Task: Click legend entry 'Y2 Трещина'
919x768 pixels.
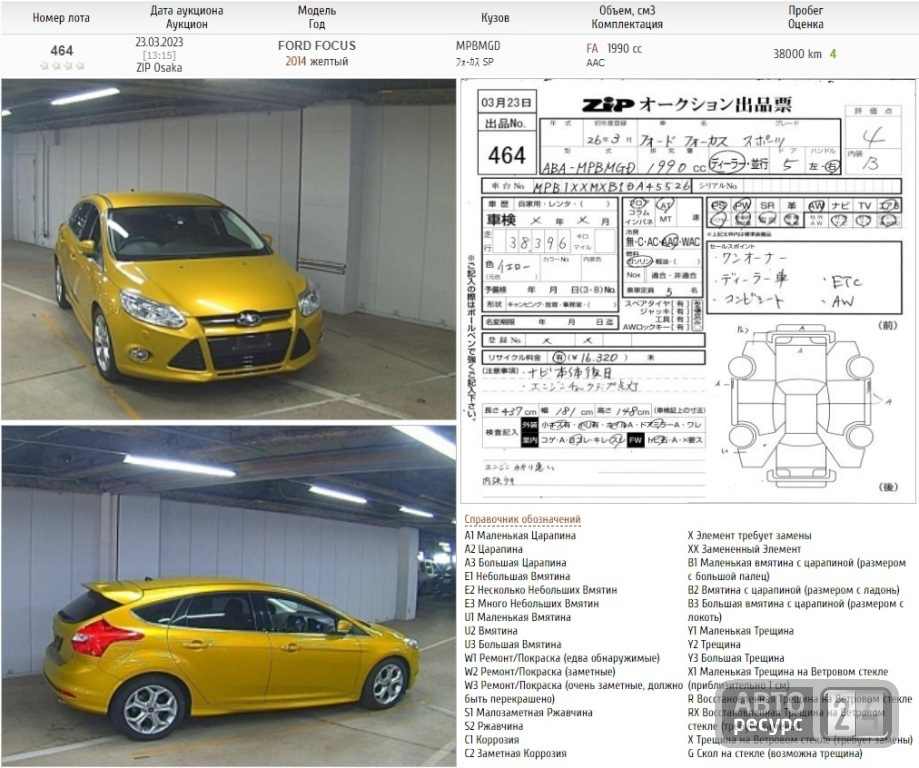Action: [714, 644]
